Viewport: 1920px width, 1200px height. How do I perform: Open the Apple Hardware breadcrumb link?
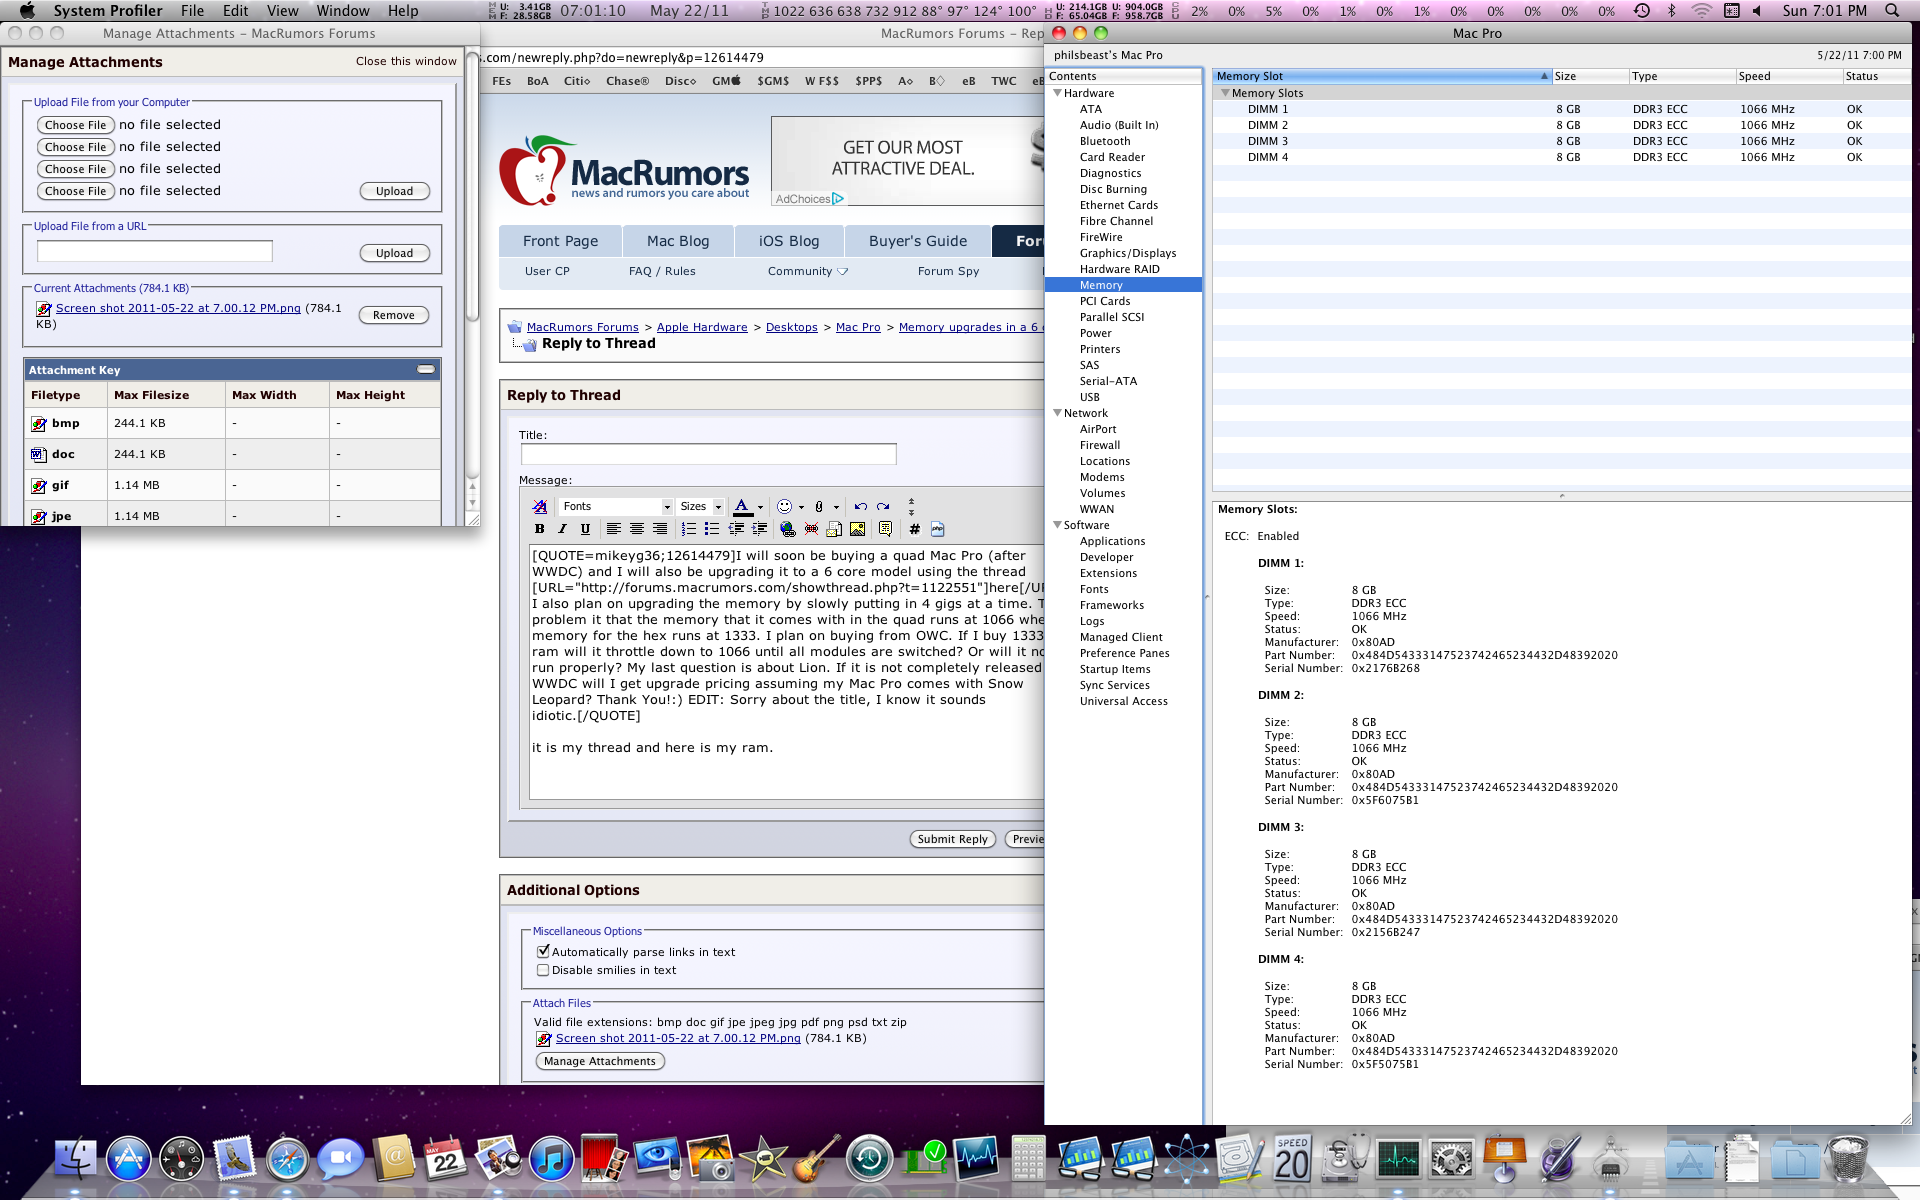[x=702, y=327]
